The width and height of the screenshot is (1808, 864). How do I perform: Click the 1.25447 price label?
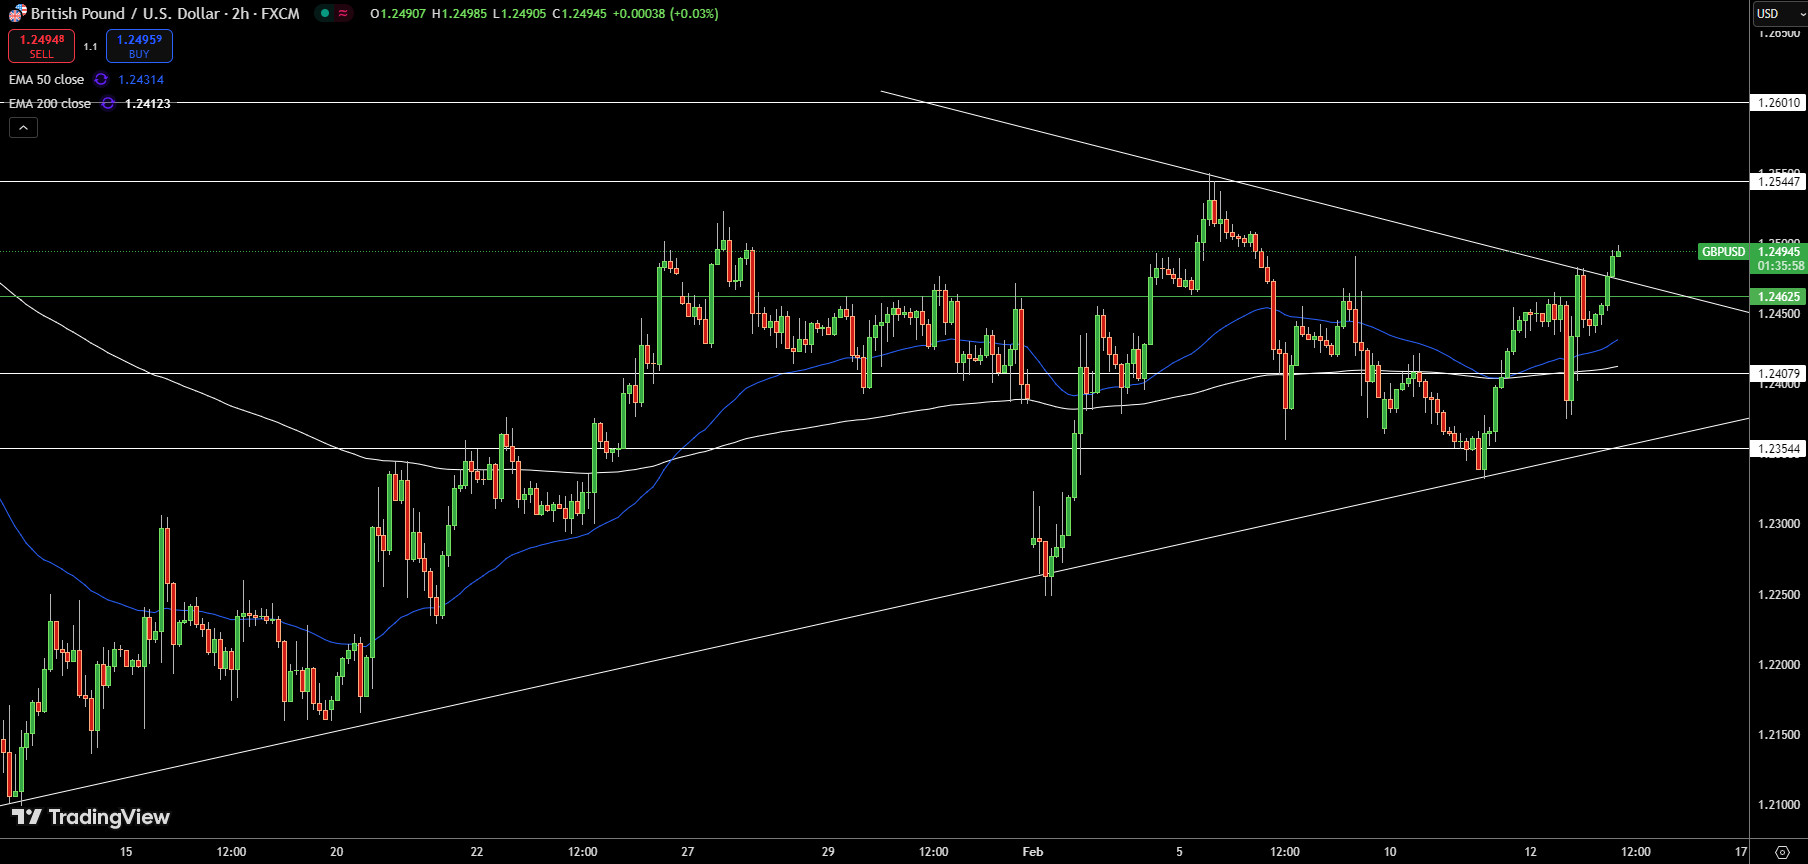1779,181
